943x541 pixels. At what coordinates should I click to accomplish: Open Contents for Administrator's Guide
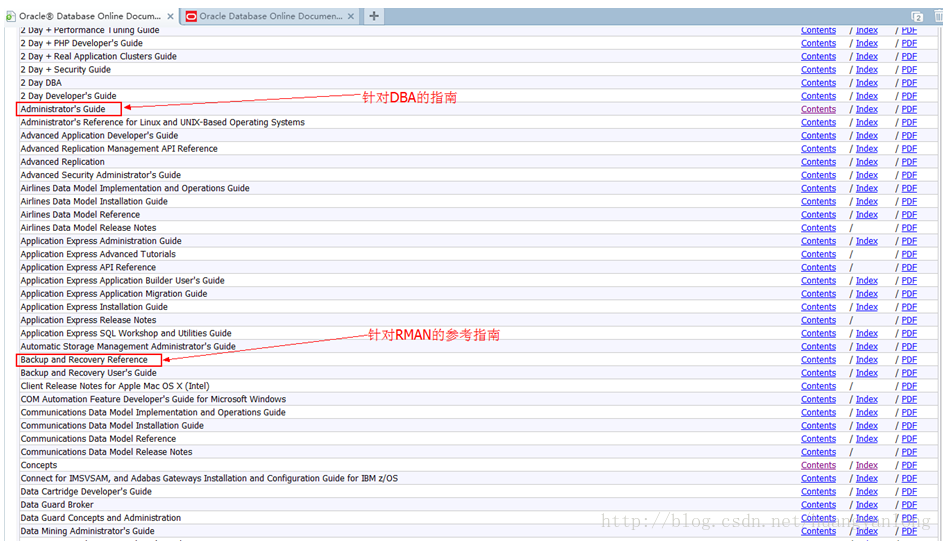pos(818,109)
